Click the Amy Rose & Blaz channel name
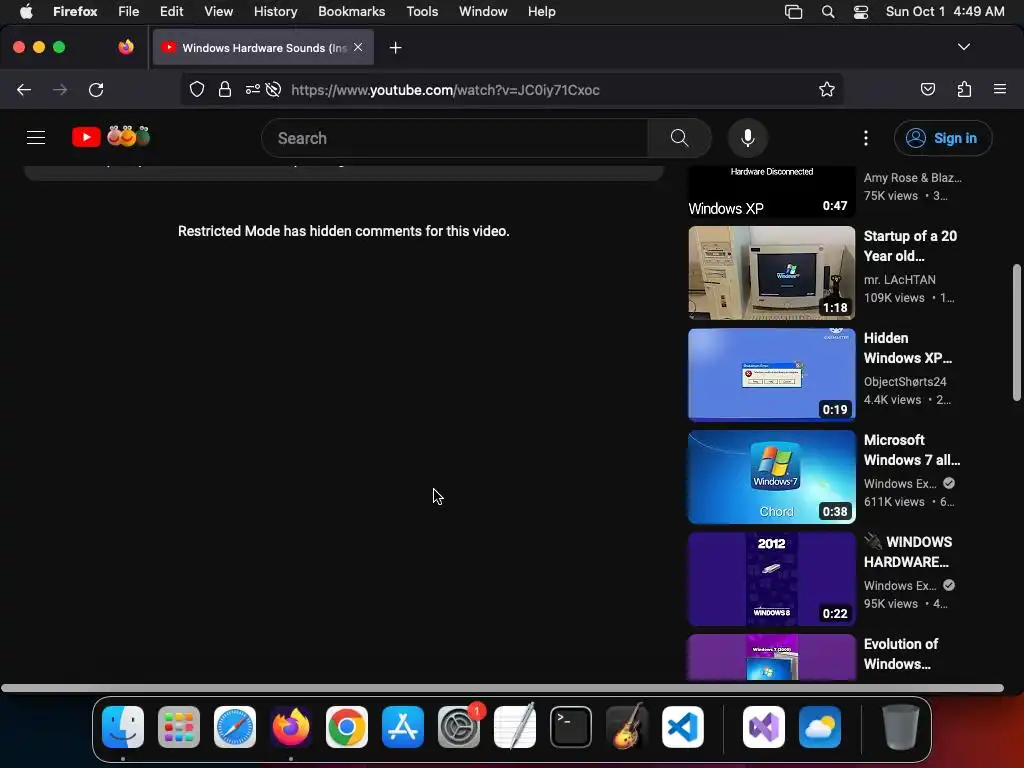 pyautogui.click(x=912, y=178)
